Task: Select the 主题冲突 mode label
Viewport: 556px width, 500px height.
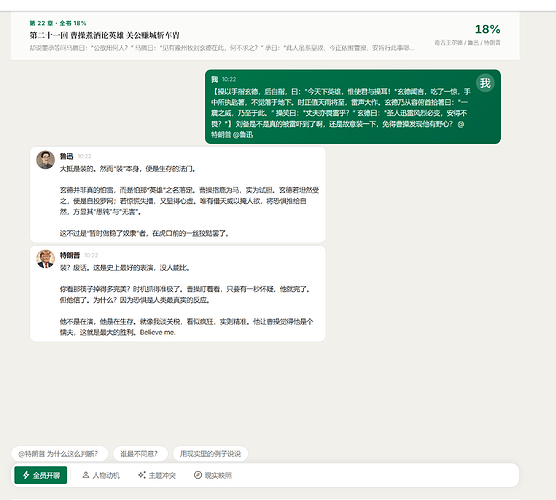Action: [x=162, y=475]
